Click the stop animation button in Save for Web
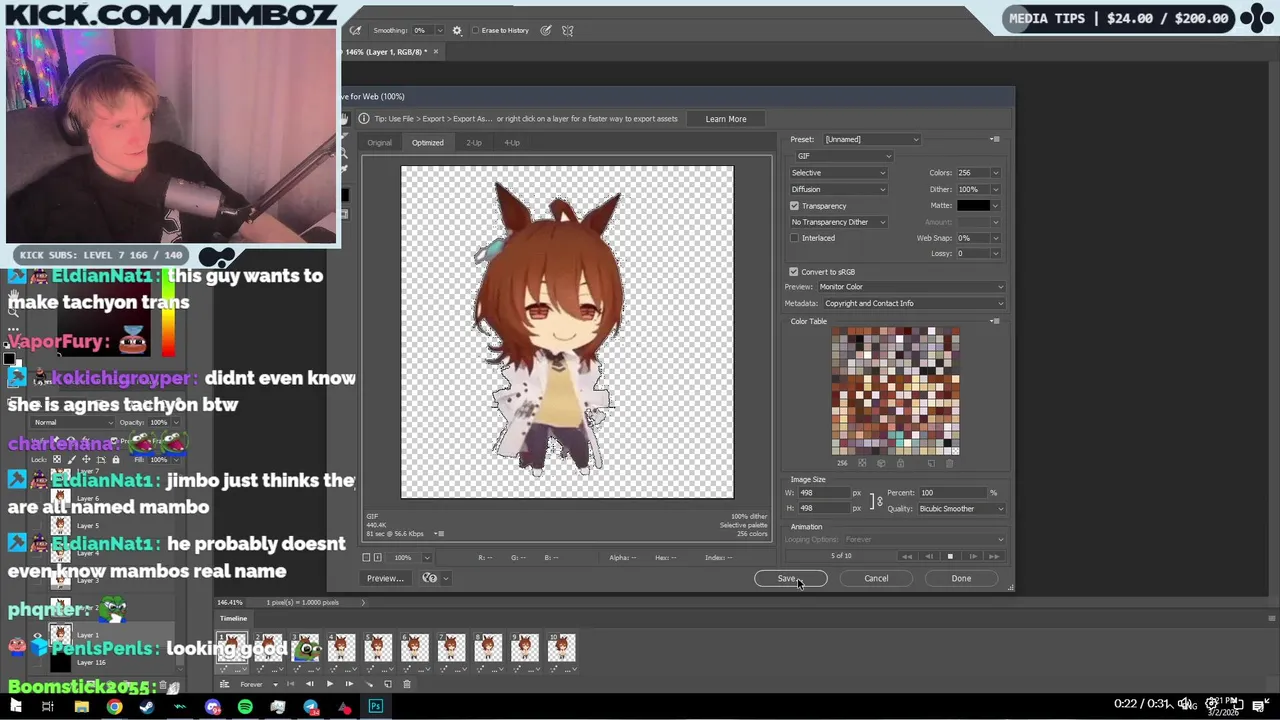The width and height of the screenshot is (1280, 720). pos(950,556)
